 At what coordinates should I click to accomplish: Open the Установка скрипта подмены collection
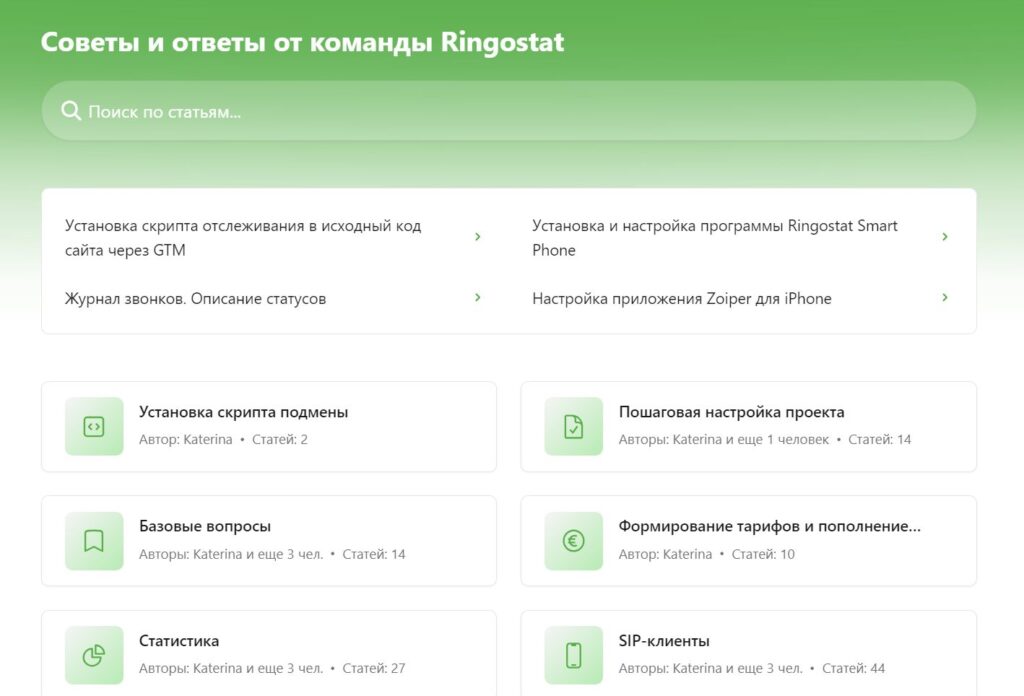(x=269, y=426)
